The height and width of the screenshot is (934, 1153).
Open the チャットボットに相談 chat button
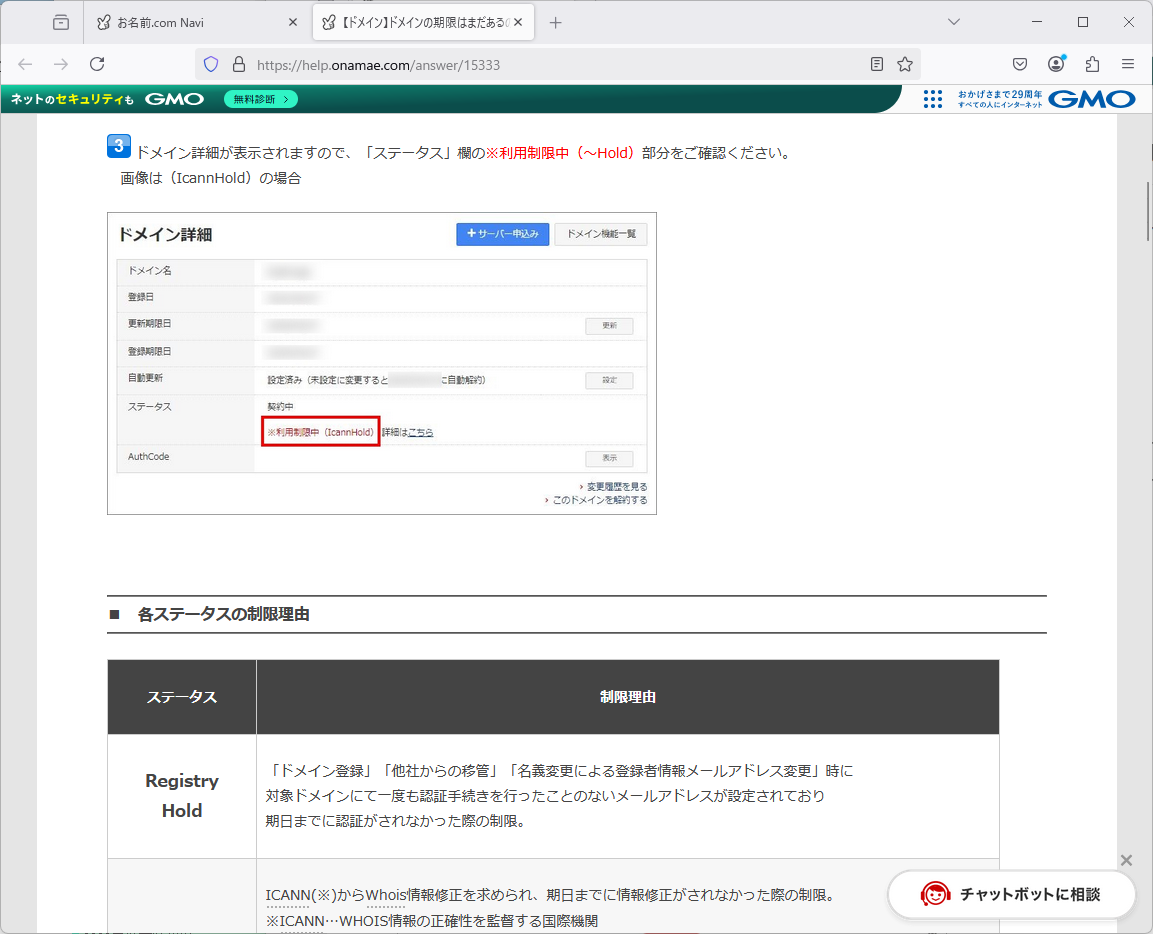(x=1012, y=894)
